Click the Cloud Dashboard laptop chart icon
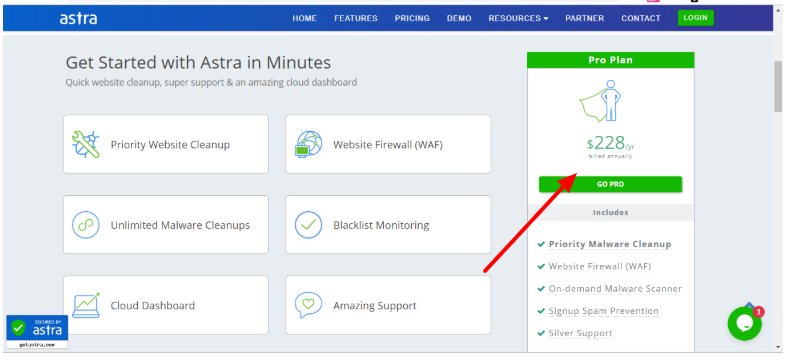The height and width of the screenshot is (362, 793). click(x=86, y=305)
